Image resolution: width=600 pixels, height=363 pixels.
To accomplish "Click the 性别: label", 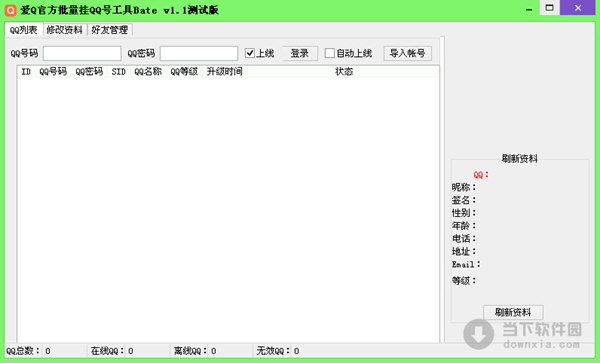I will [464, 213].
